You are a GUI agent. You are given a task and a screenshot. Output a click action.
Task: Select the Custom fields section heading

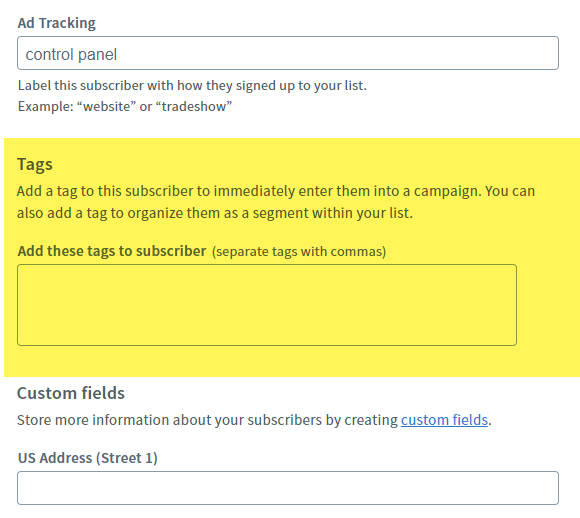(71, 393)
